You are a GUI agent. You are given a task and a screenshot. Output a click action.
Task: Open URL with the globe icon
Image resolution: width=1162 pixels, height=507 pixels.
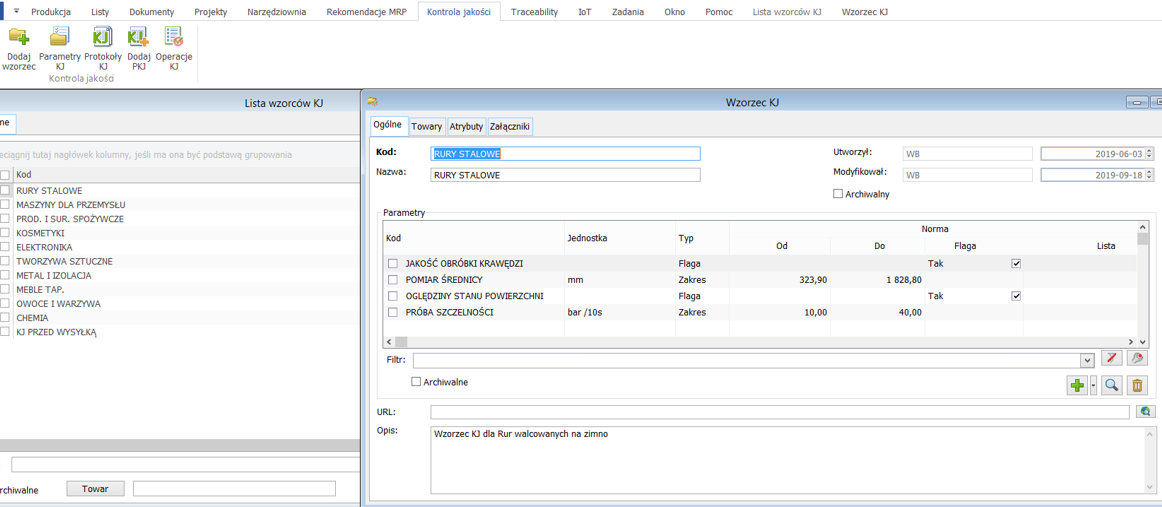[x=1146, y=411]
